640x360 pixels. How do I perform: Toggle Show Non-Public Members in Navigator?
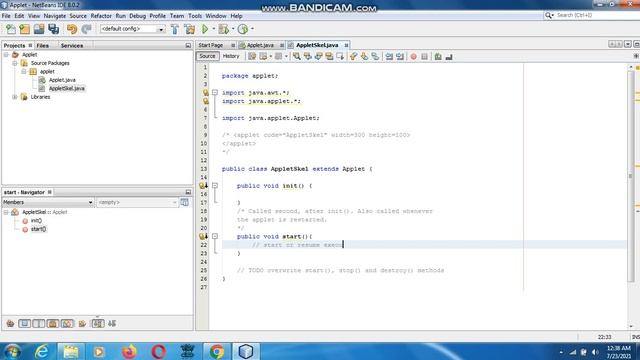coord(53,324)
